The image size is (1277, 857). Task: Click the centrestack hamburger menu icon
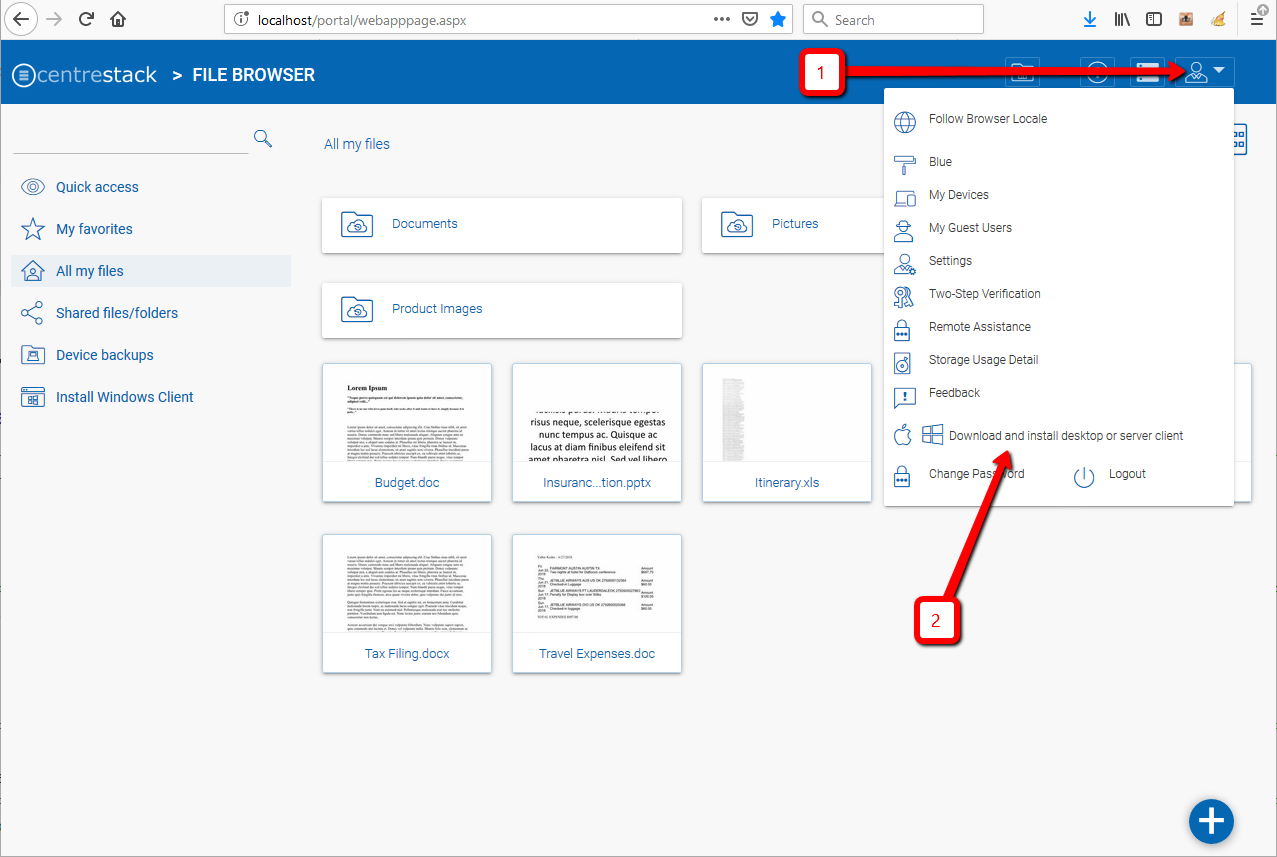[23, 75]
